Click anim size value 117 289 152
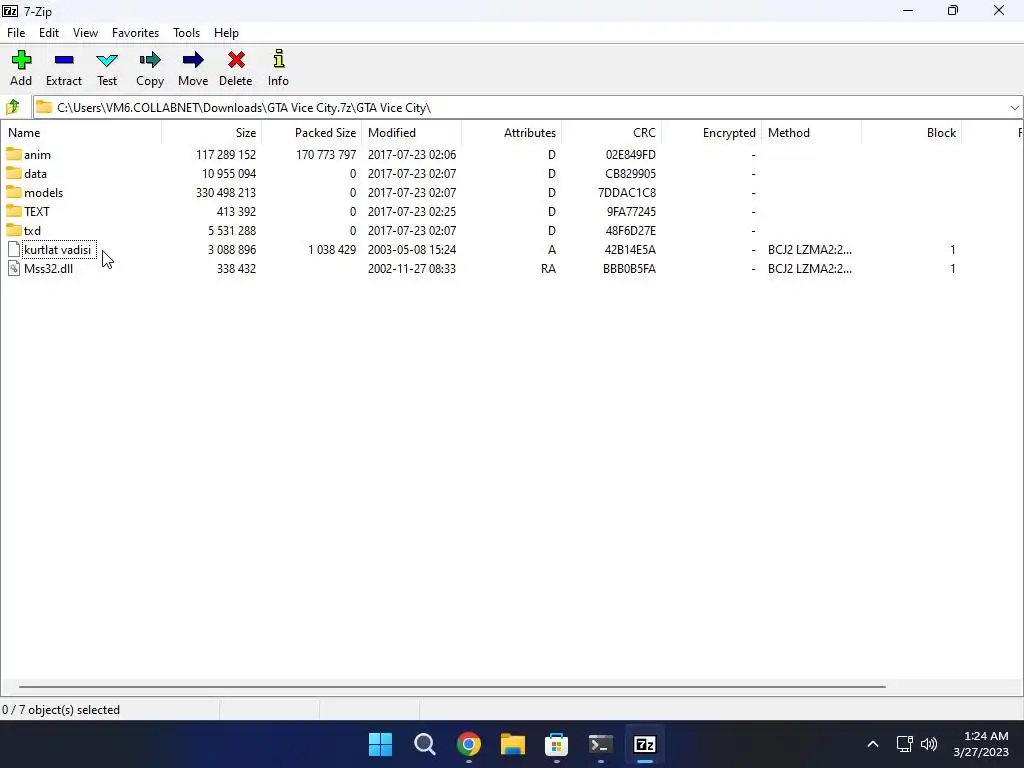Image resolution: width=1024 pixels, height=768 pixels. click(226, 155)
